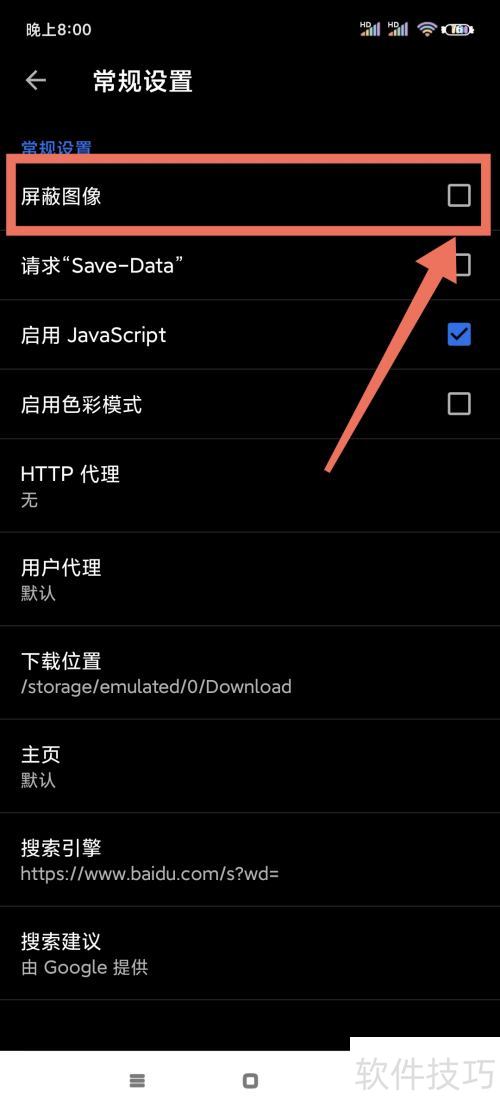This screenshot has height=1111, width=500.
Task: Tap the second HD signal icon
Action: click(398, 28)
